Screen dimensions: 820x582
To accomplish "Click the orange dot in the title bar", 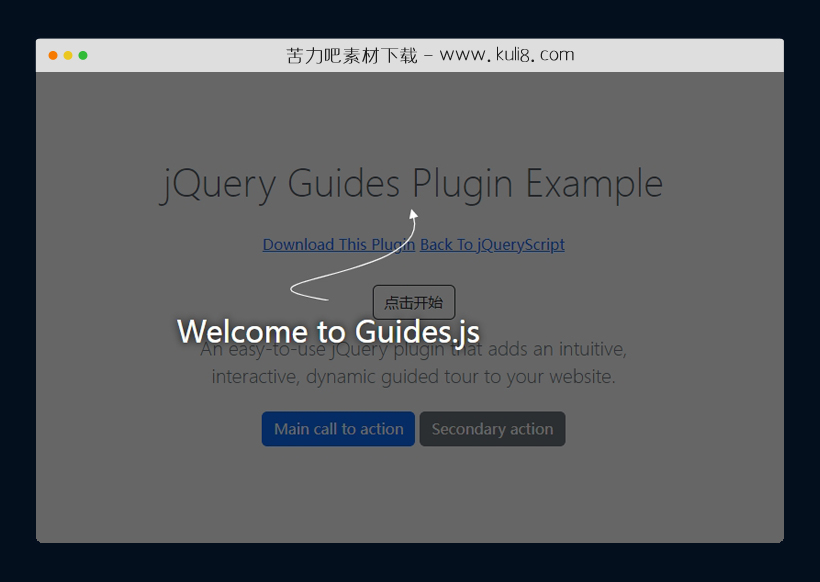I will pos(53,55).
